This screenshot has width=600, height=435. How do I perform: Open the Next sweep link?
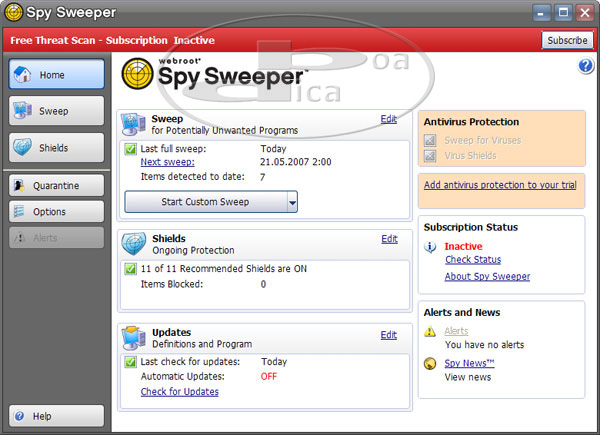pos(167,162)
